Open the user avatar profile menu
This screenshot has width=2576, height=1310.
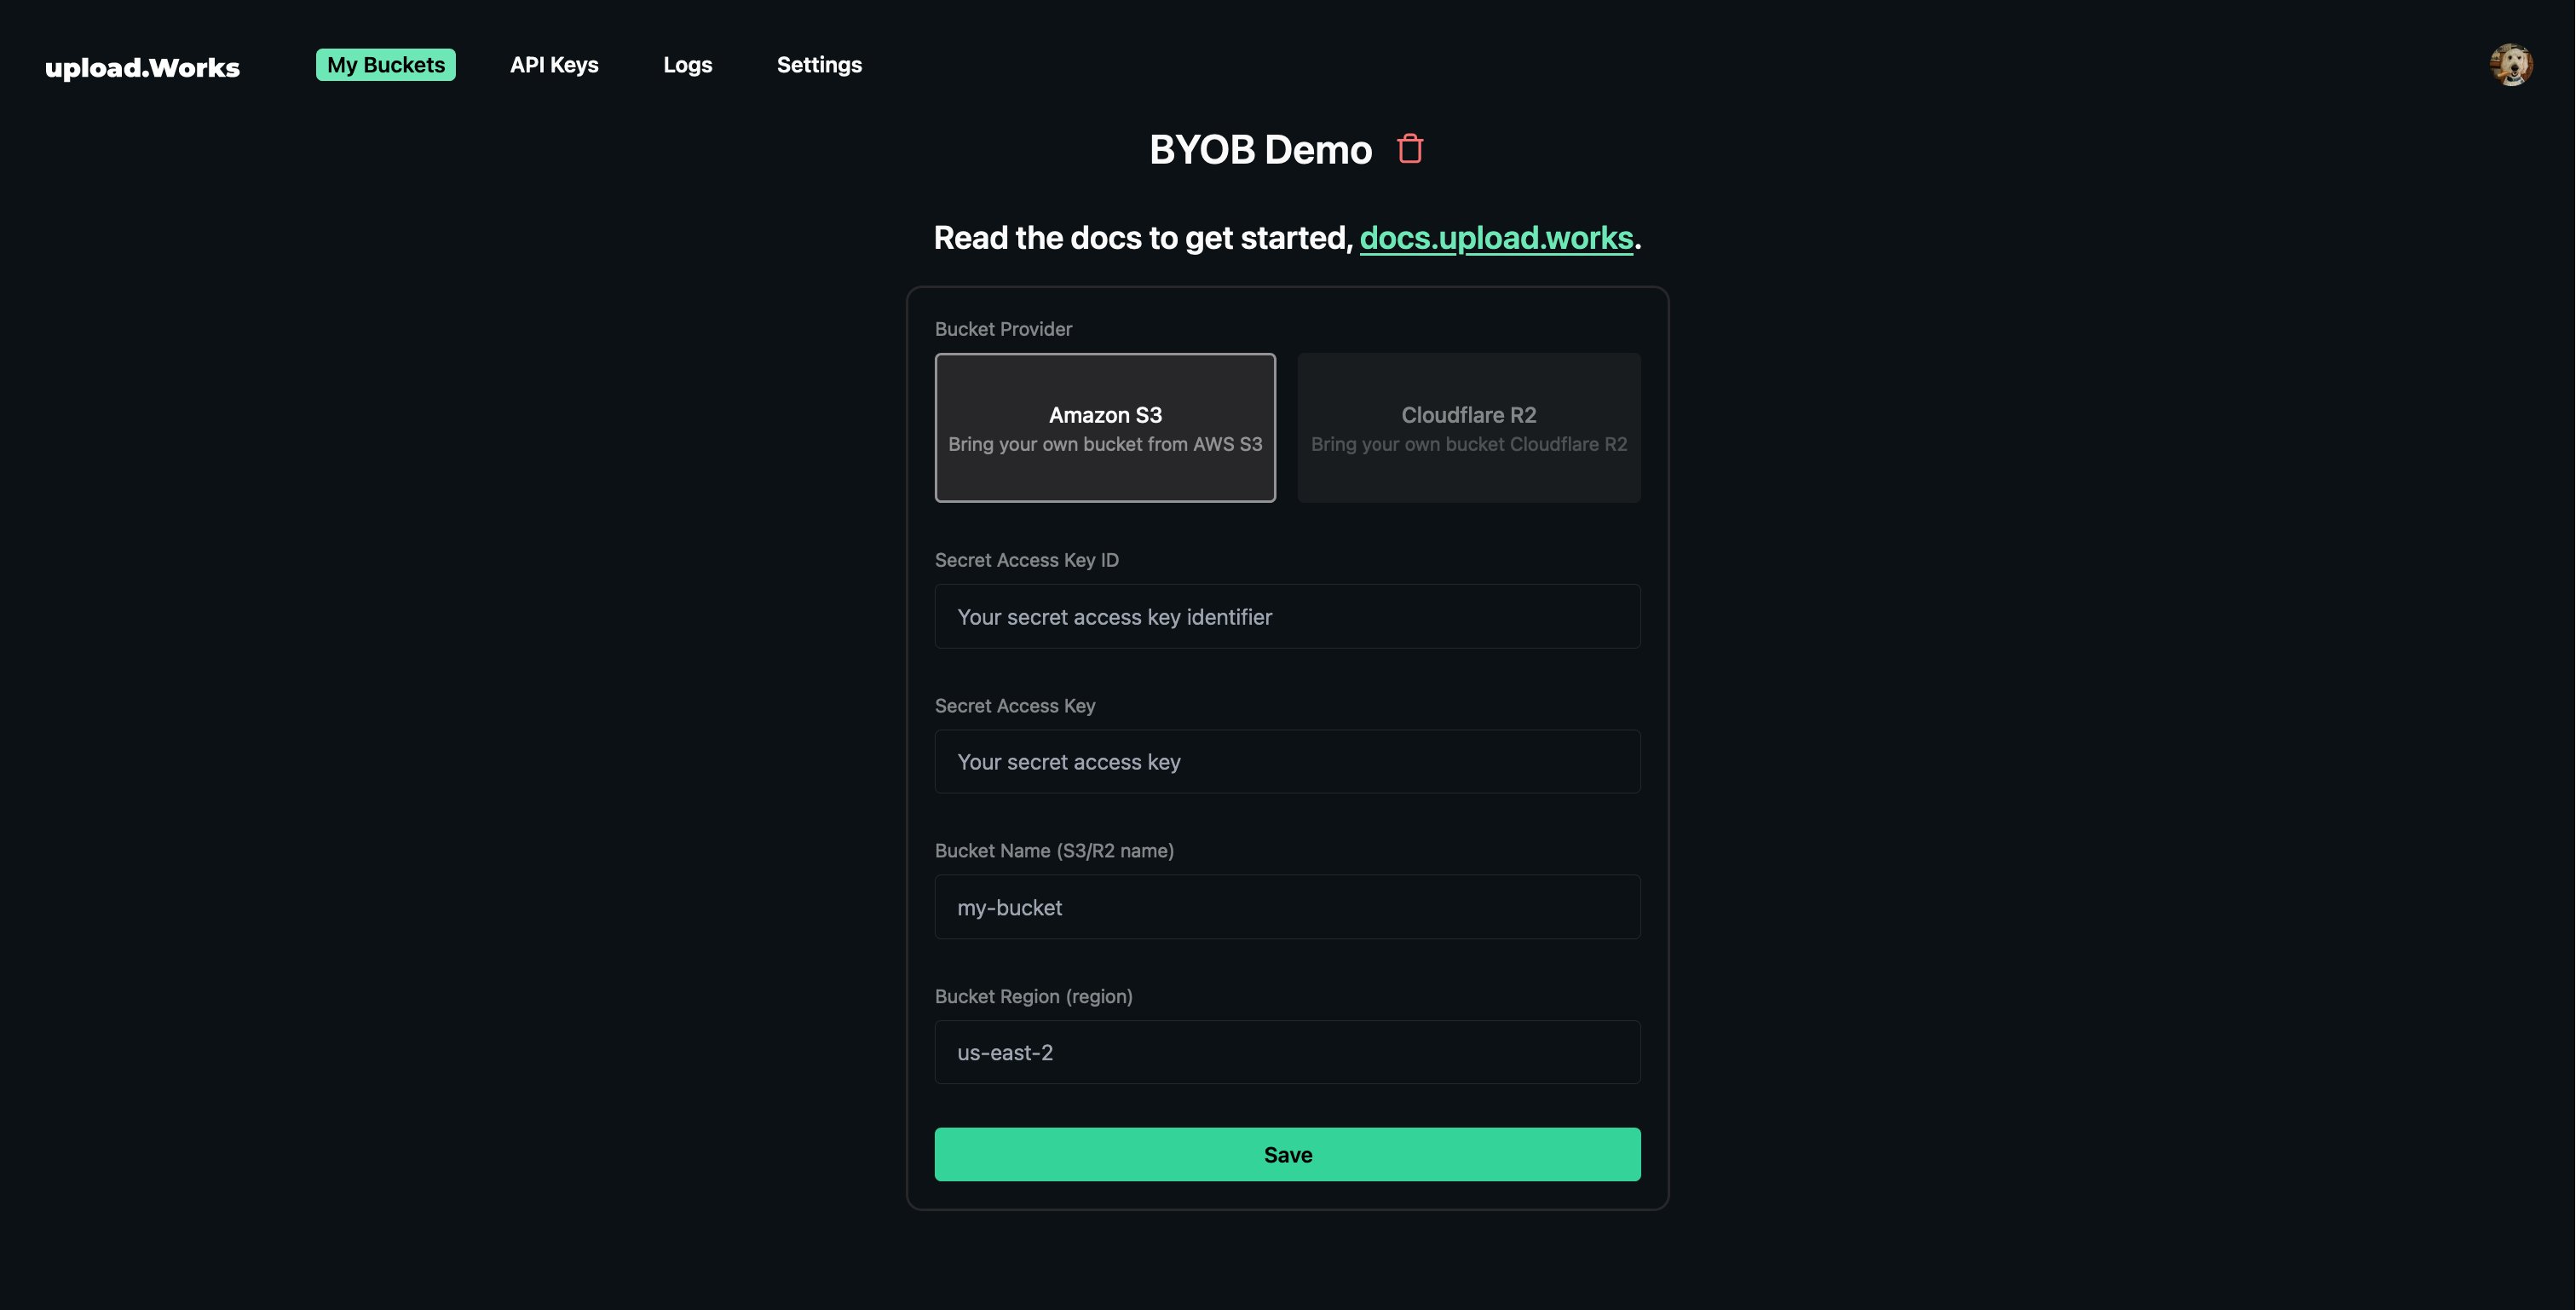[x=2511, y=65]
